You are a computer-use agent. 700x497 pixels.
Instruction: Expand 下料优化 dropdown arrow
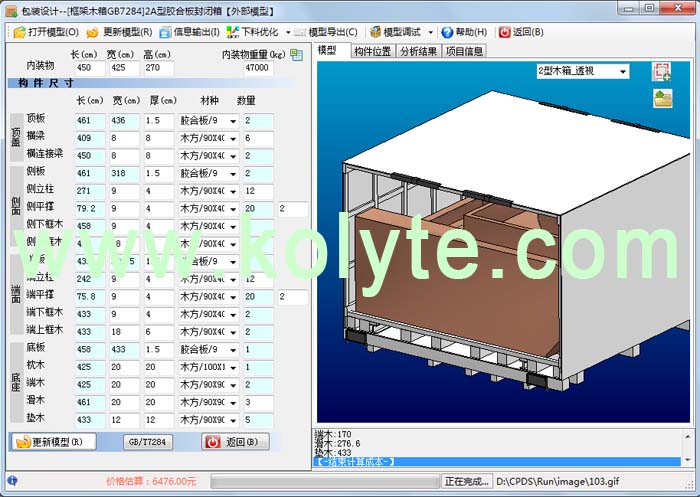click(x=288, y=32)
